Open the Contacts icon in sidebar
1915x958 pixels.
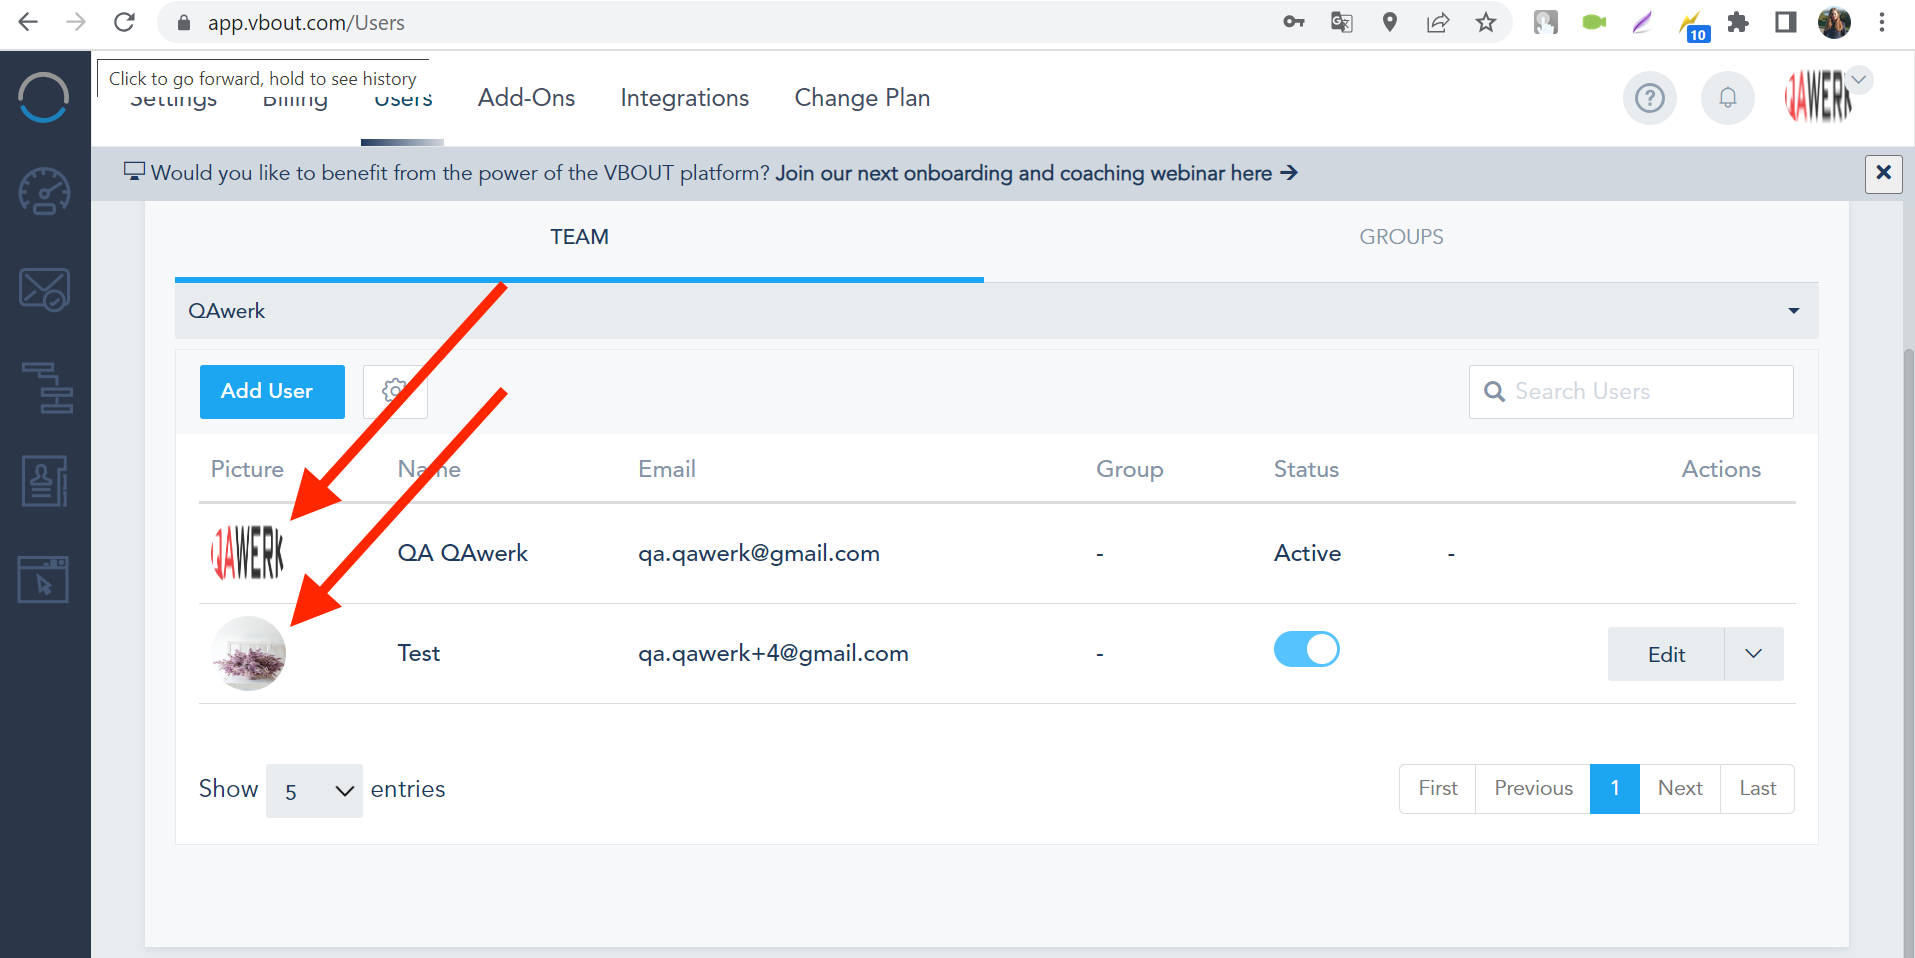pos(44,481)
